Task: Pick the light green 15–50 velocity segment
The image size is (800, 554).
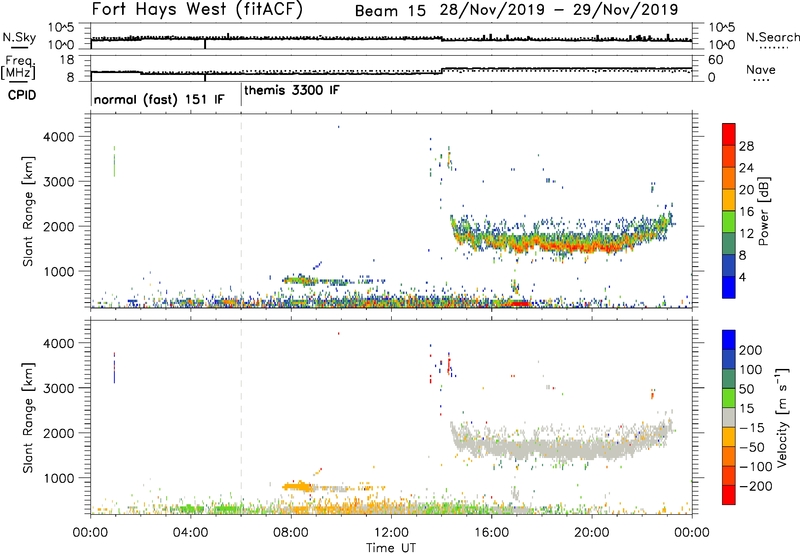Action: (x=729, y=398)
